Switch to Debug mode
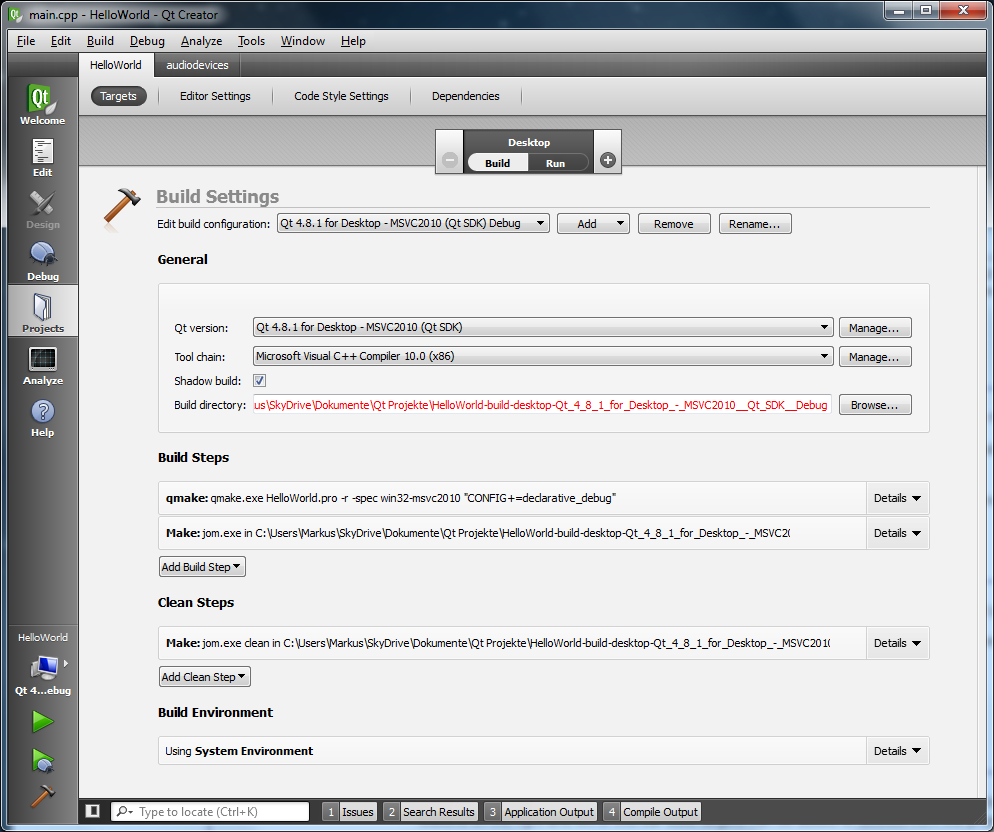 (x=42, y=261)
